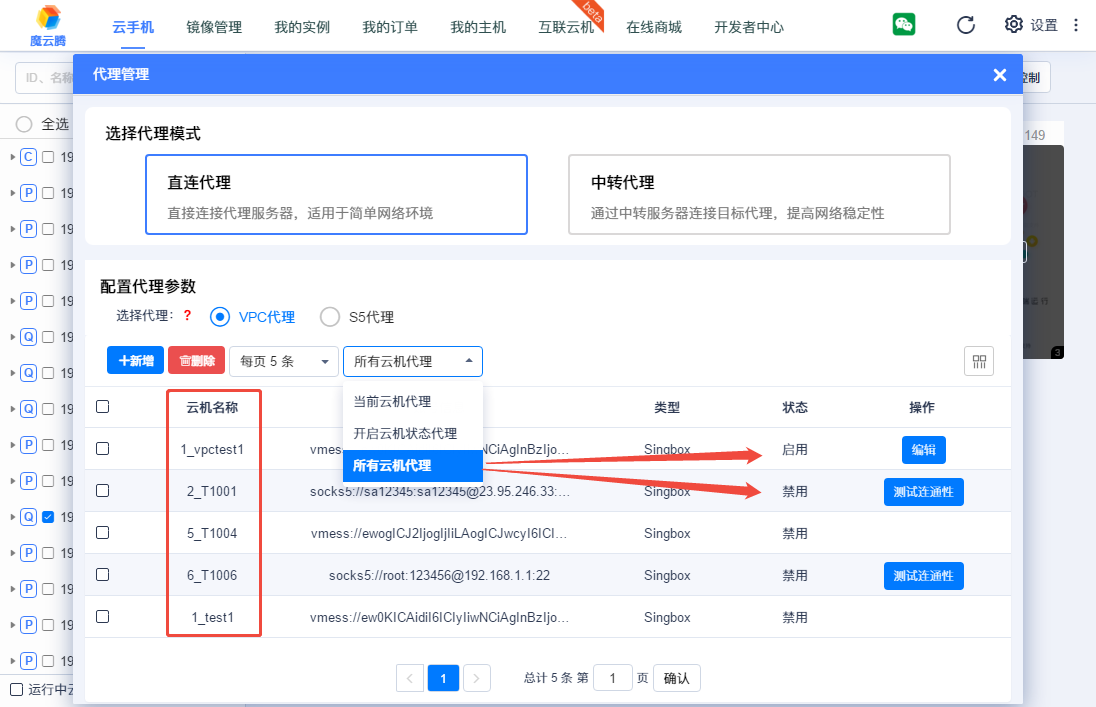The width and height of the screenshot is (1096, 707).
Task: Click the page number input field
Action: [x=613, y=678]
